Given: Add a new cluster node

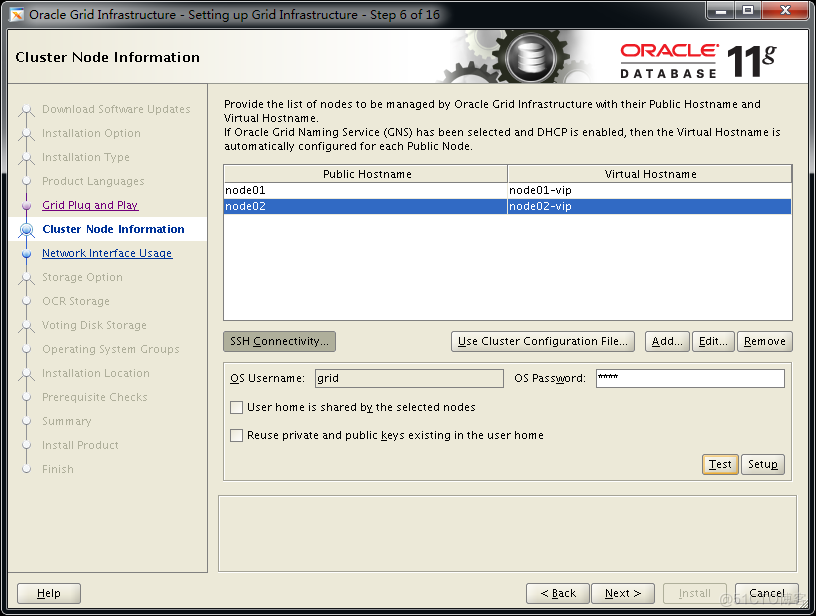Looking at the screenshot, I should pyautogui.click(x=667, y=341).
